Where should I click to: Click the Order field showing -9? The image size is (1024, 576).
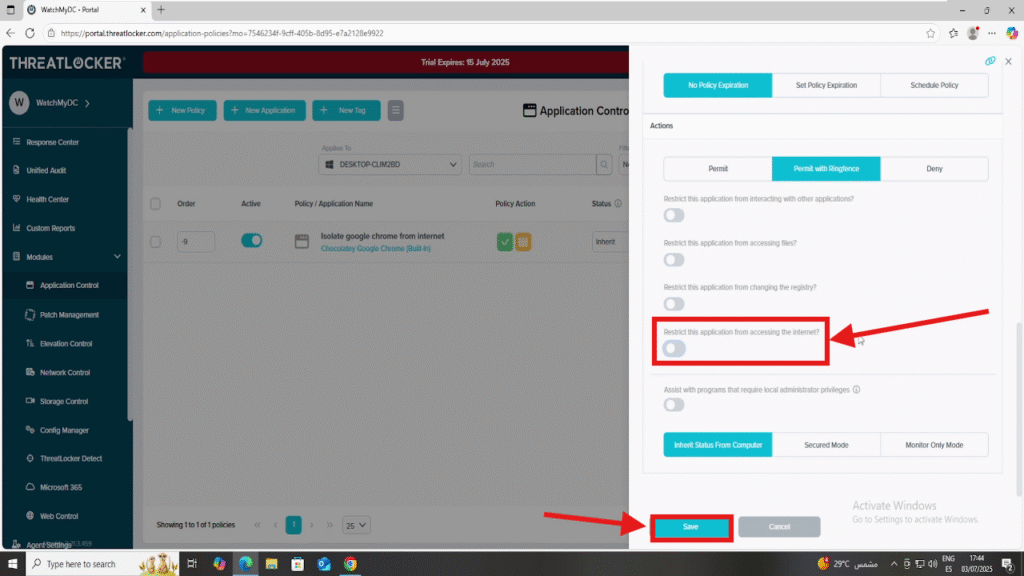point(195,242)
